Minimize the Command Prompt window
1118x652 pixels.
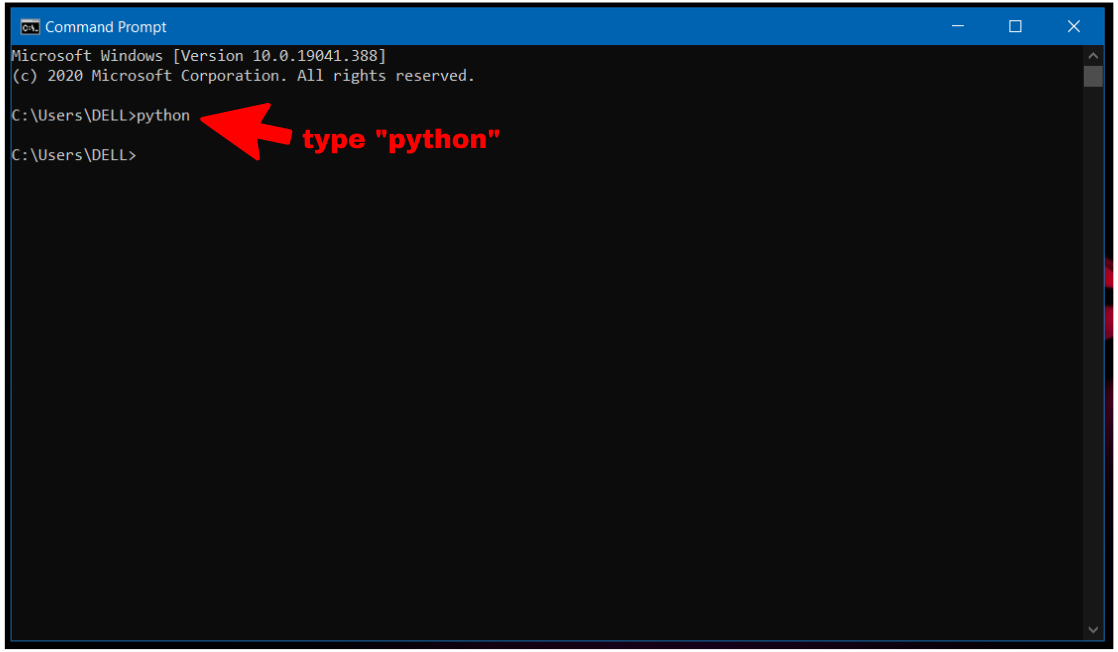(958, 26)
